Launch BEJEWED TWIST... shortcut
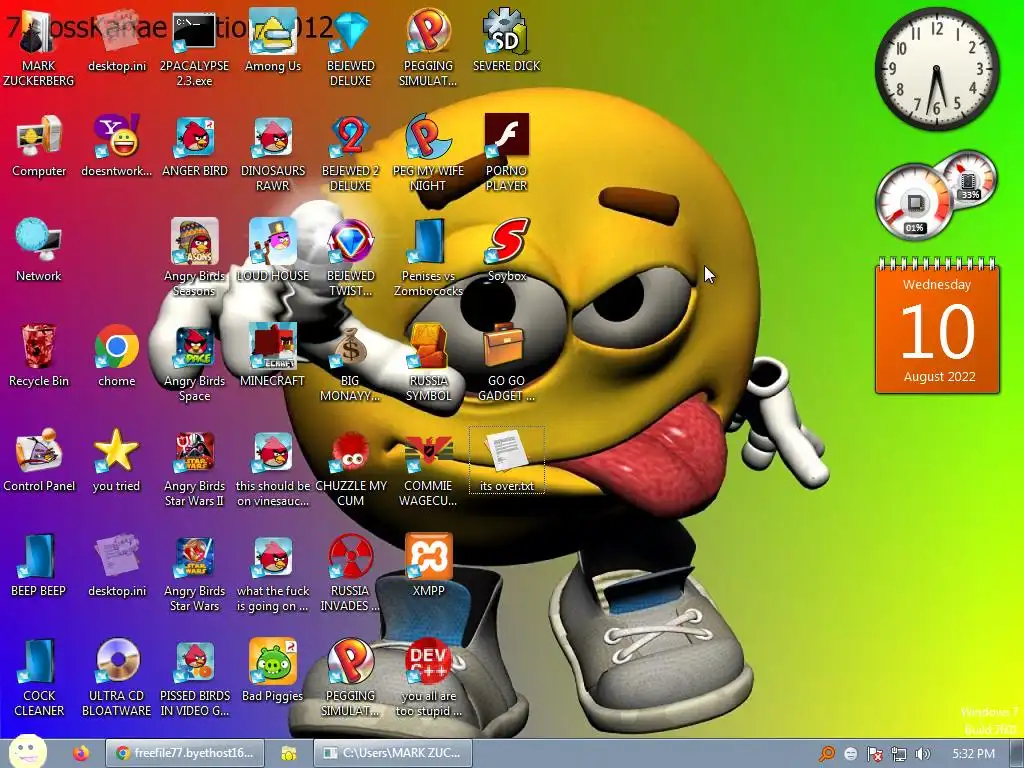The width and height of the screenshot is (1024, 768). (x=351, y=259)
